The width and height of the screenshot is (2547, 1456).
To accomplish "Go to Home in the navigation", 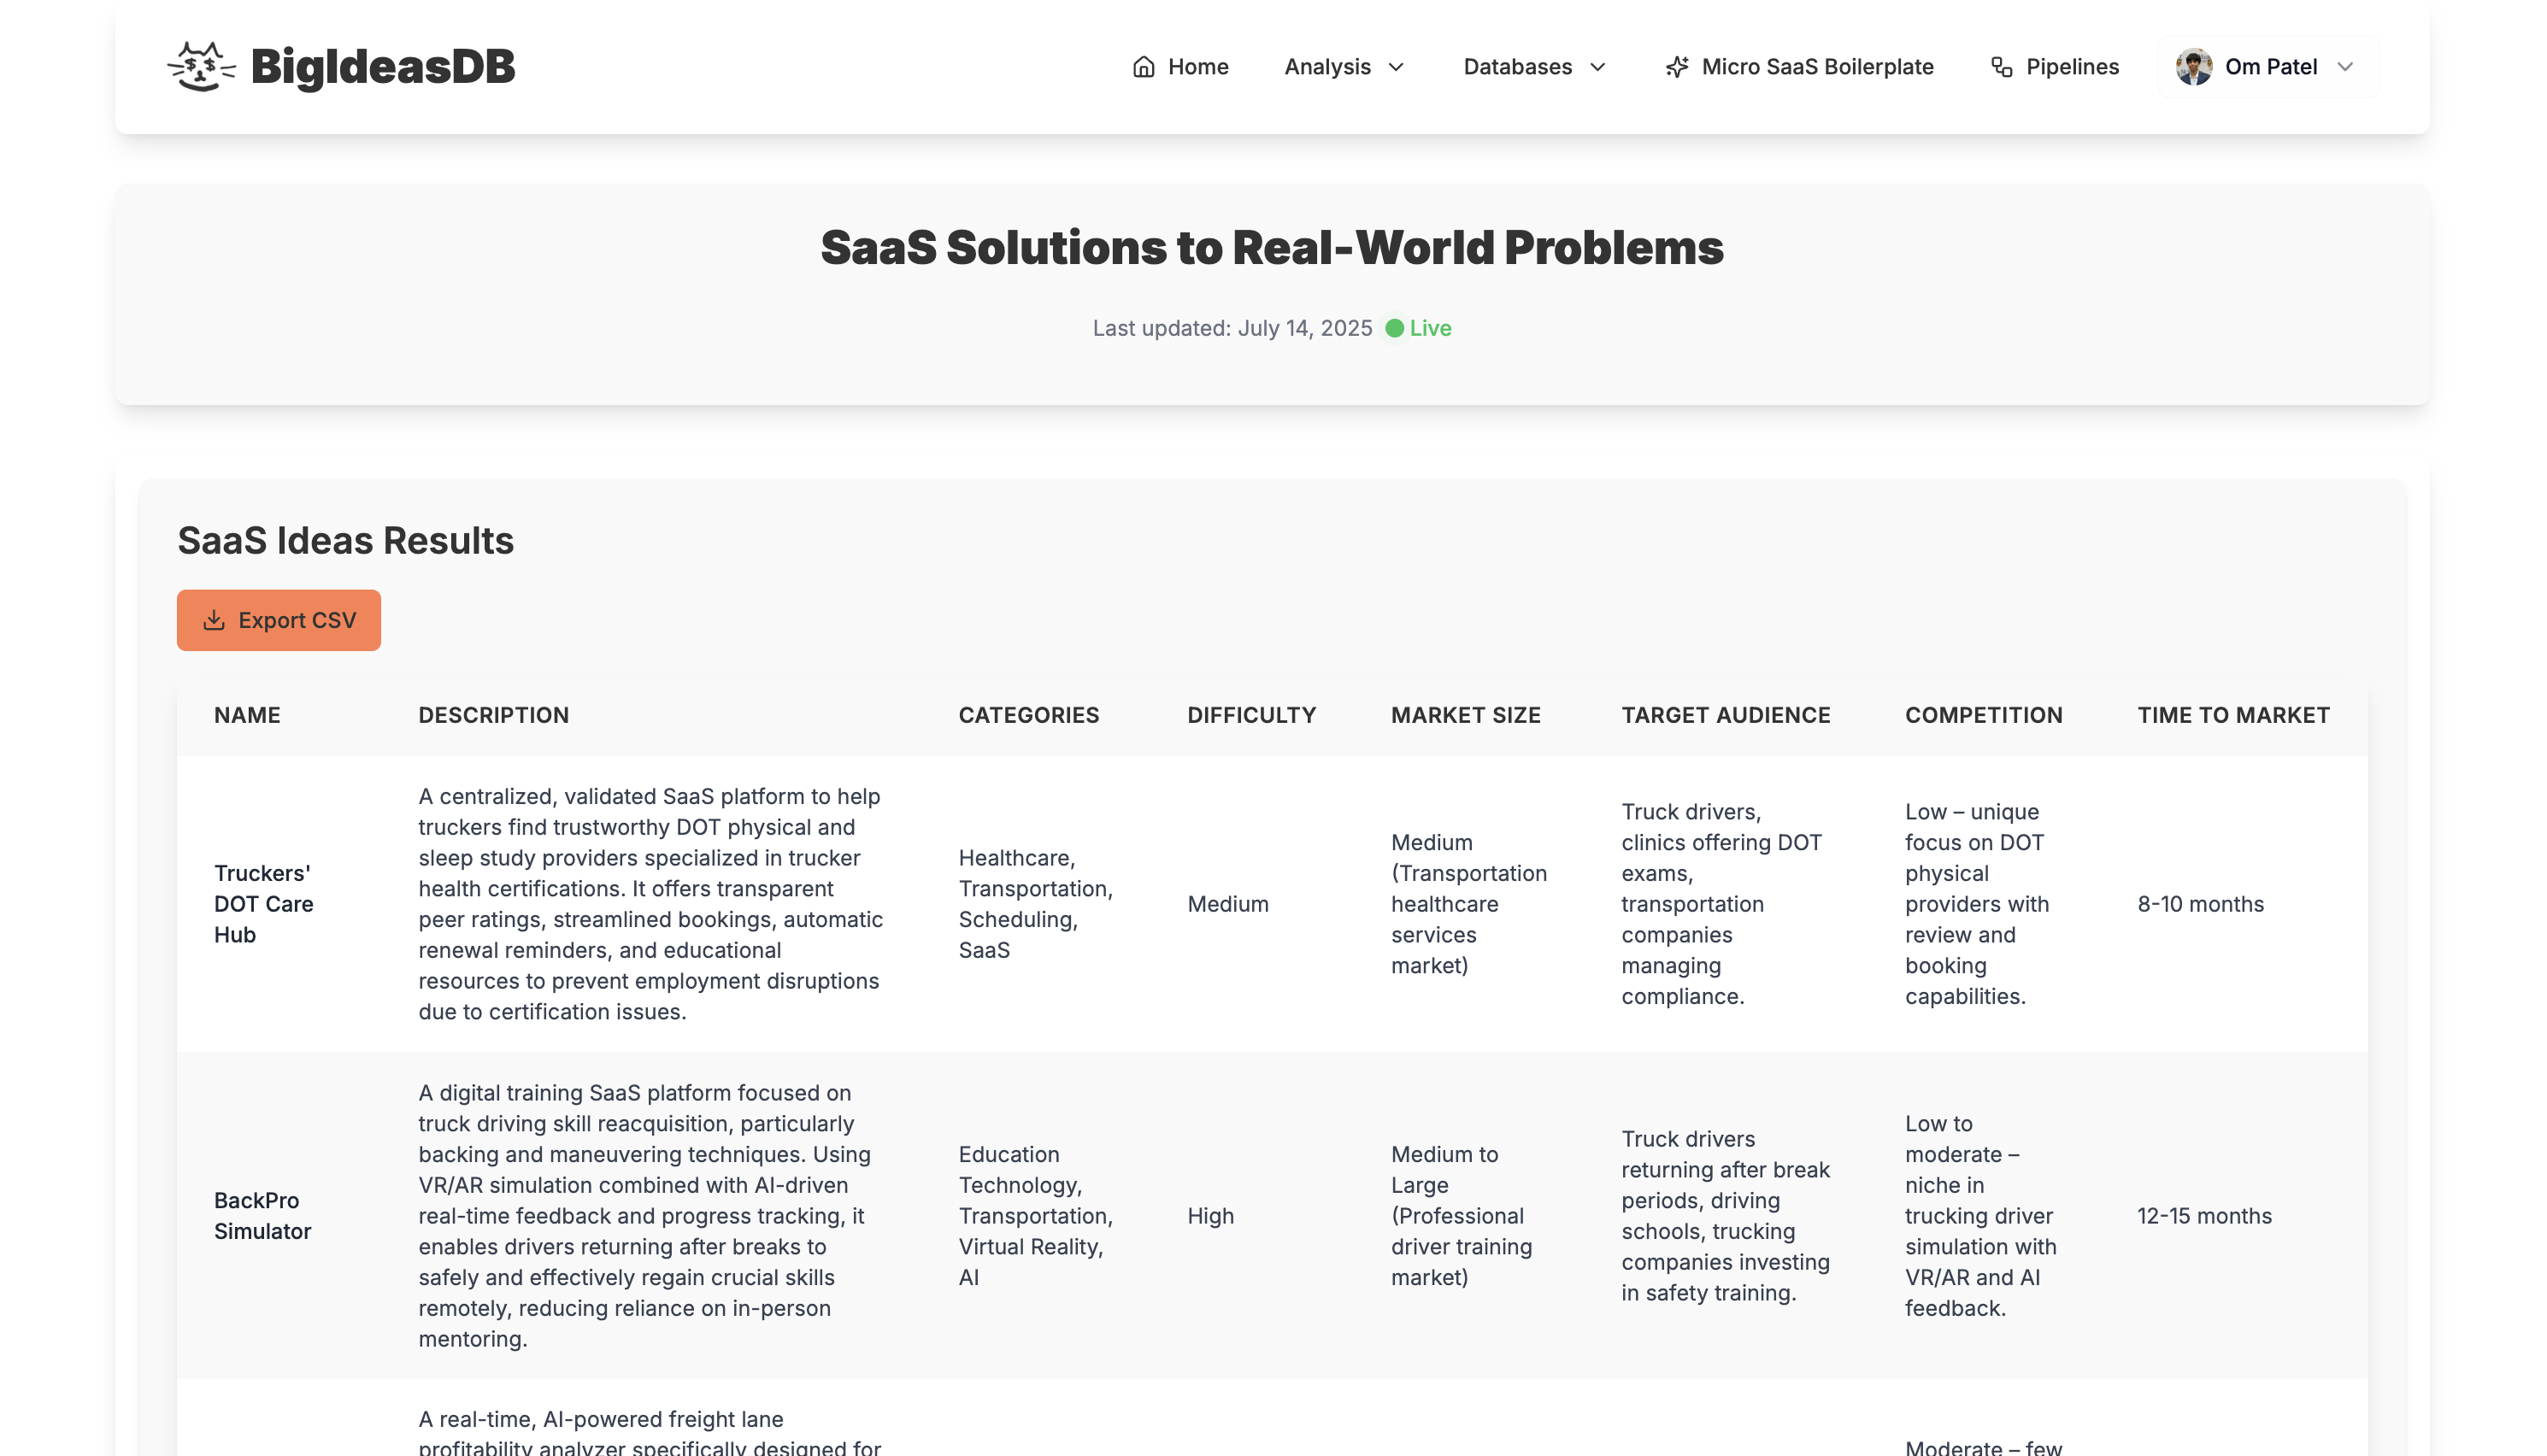I will tap(1180, 67).
